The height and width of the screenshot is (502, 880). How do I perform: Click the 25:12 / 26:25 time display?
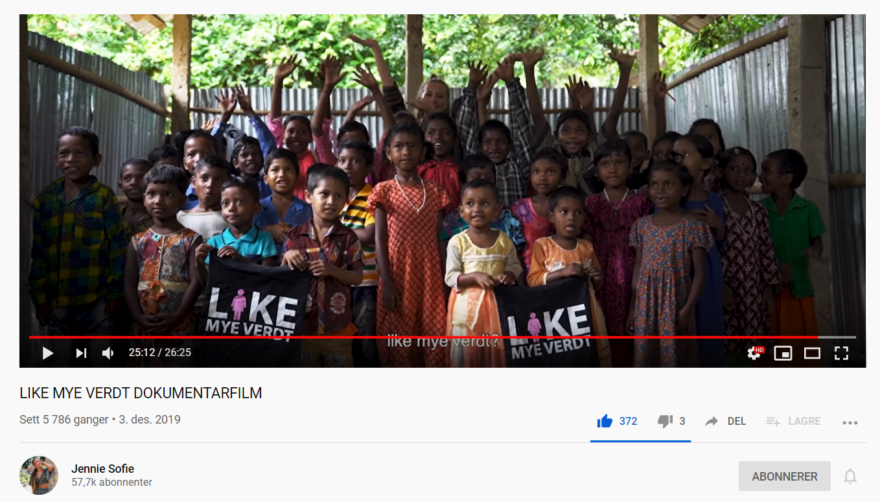point(160,353)
